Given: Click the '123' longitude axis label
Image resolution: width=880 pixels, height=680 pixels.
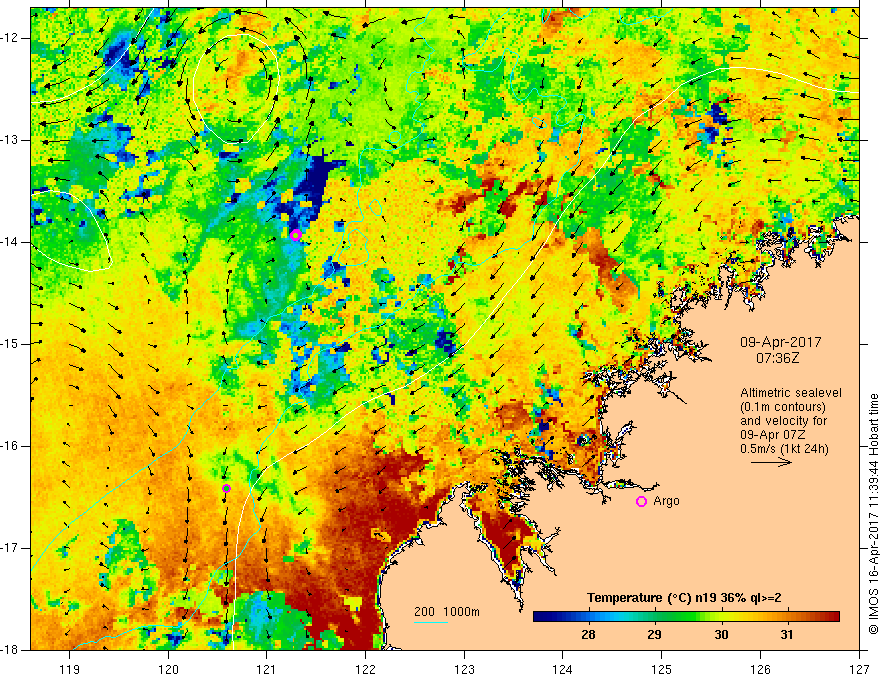Looking at the screenshot, I should pyautogui.click(x=464, y=669).
